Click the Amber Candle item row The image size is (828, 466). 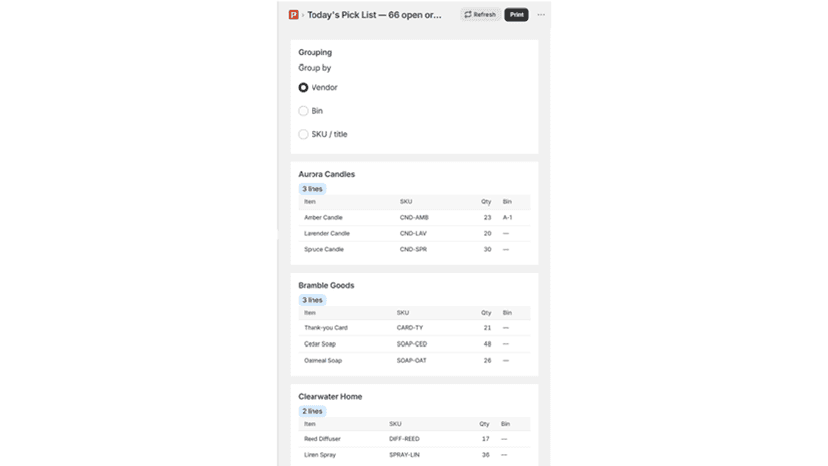[x=415, y=218]
